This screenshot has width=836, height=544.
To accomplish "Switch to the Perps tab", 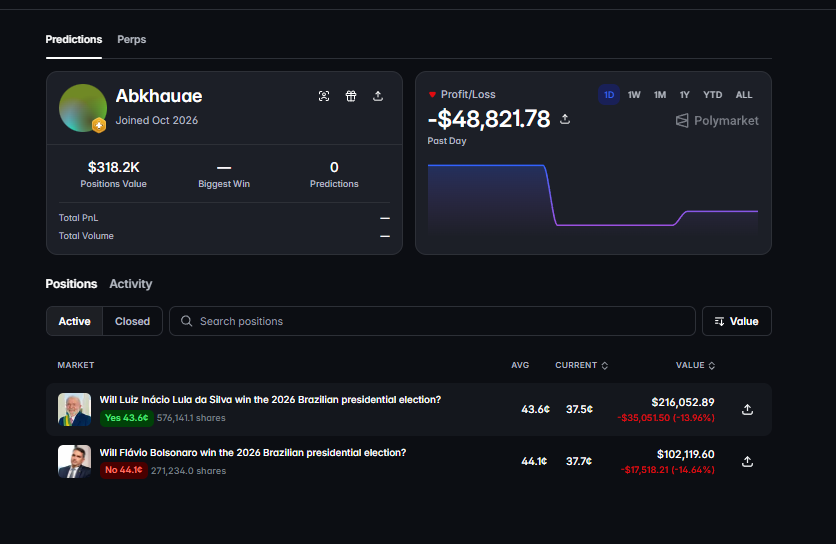I will (x=132, y=39).
